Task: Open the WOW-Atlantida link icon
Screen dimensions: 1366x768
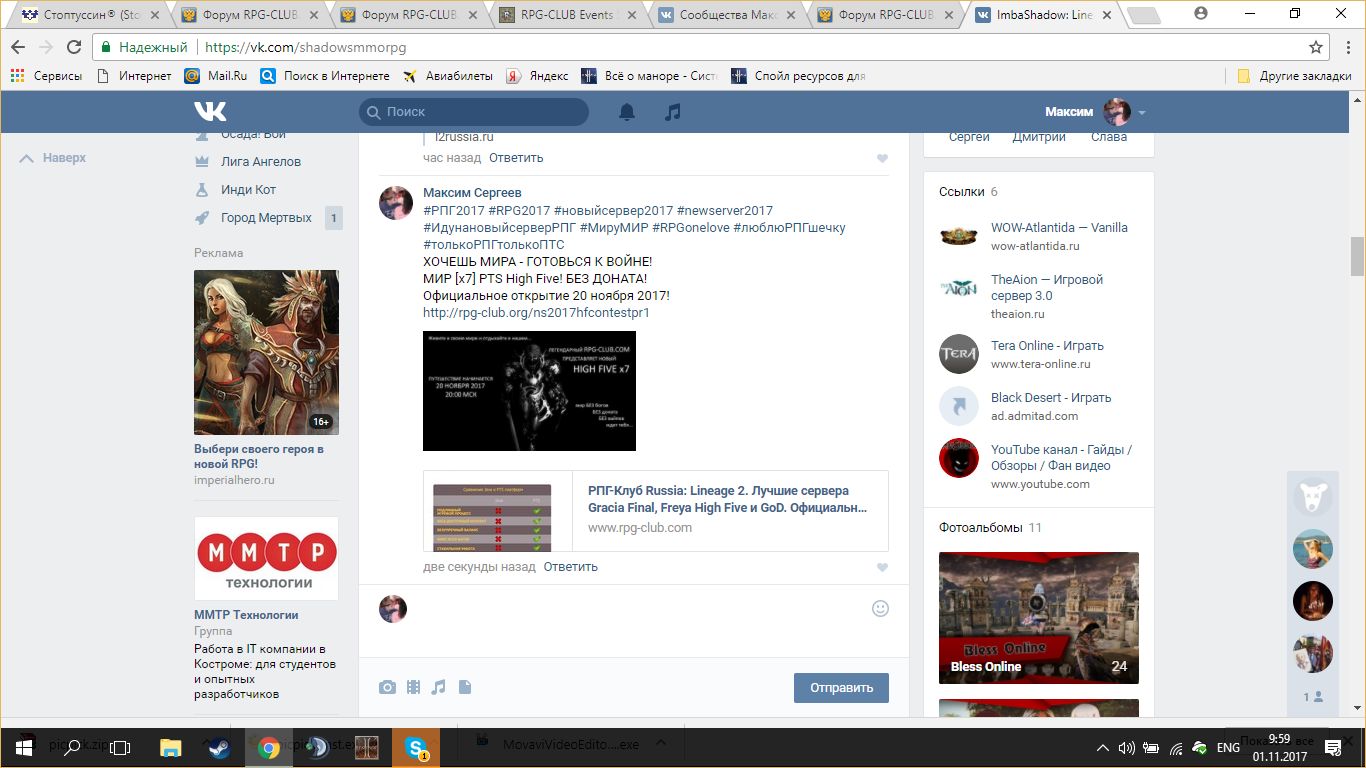Action: point(958,236)
